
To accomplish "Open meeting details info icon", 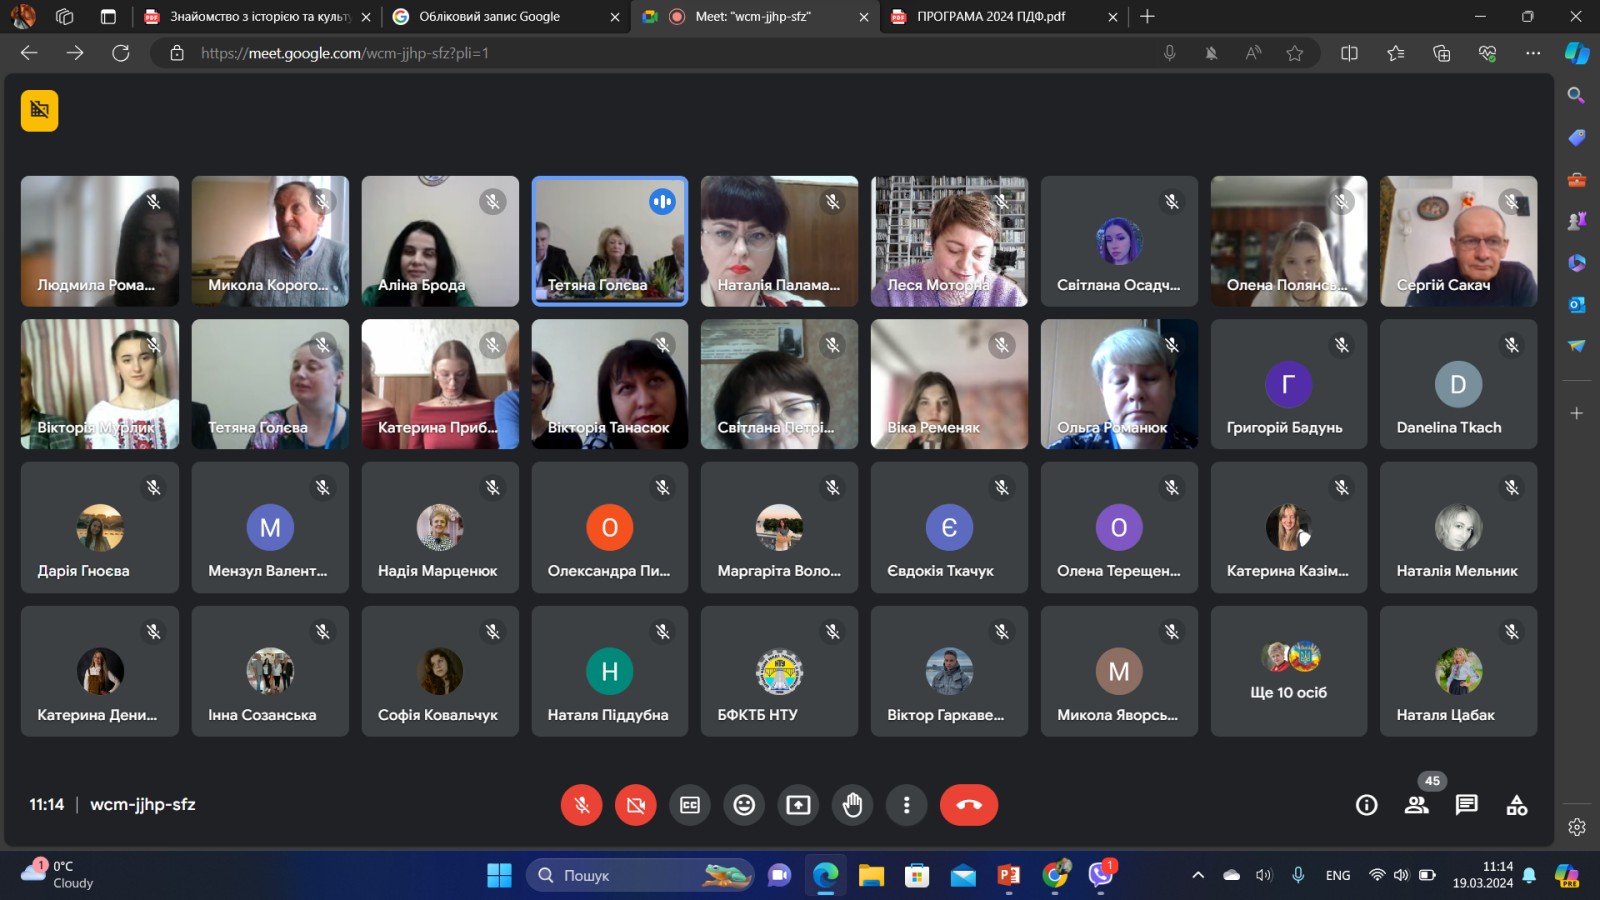I will (1366, 805).
